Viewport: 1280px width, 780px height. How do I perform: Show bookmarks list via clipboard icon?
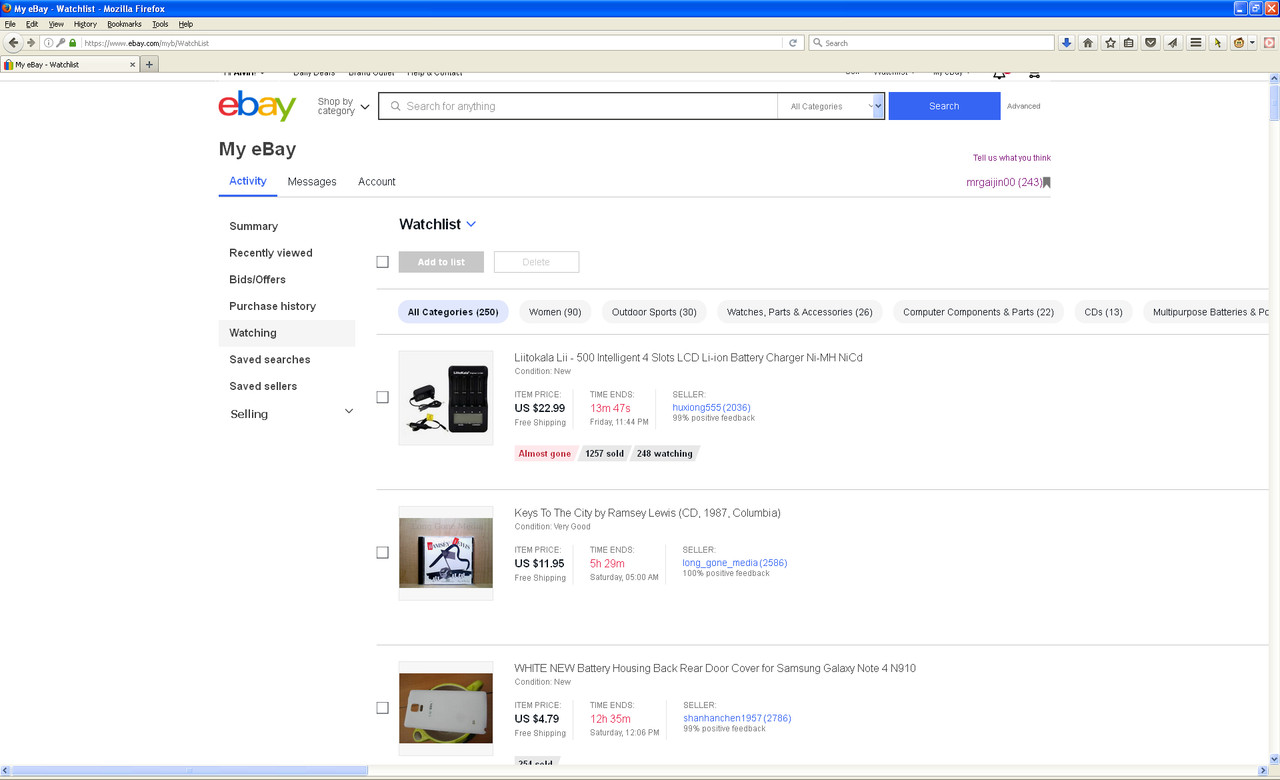(x=1129, y=43)
